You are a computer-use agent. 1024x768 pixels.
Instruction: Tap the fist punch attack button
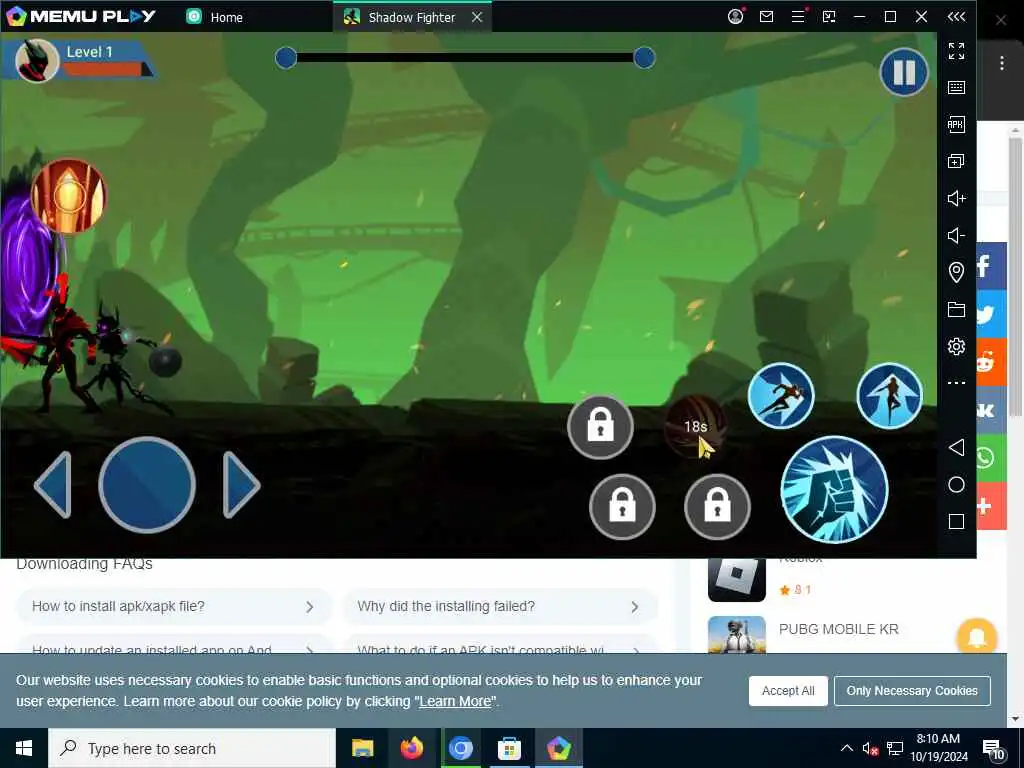tap(834, 489)
